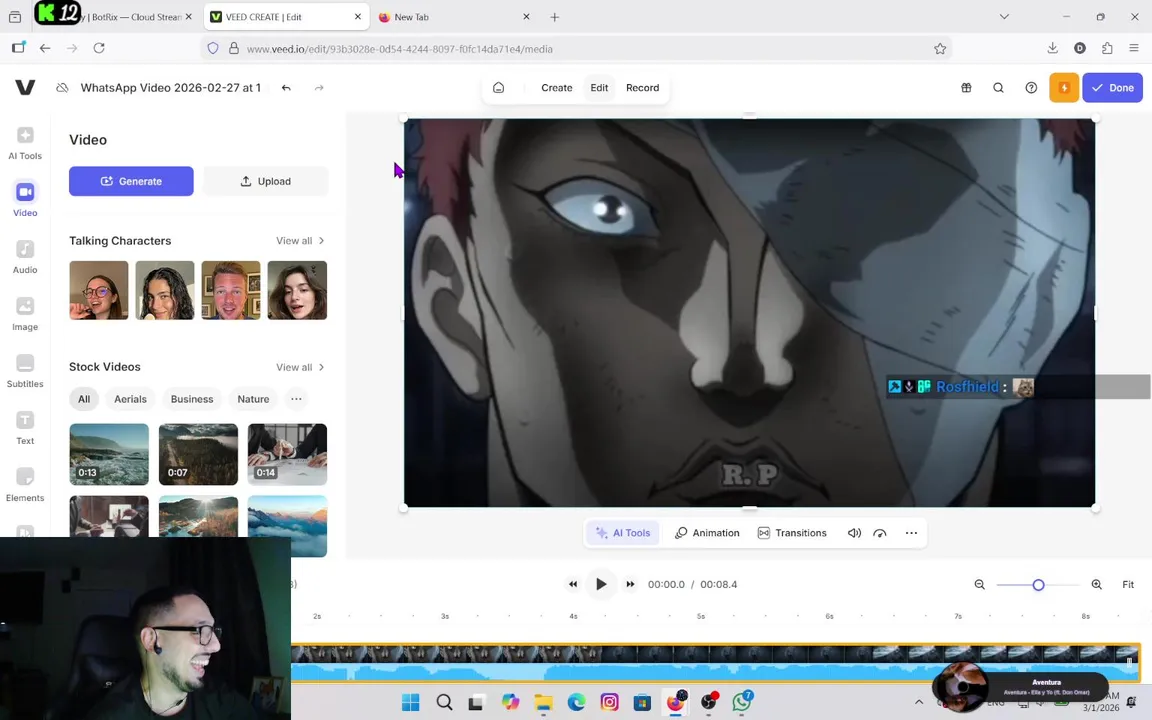Undo the last edit
The height and width of the screenshot is (720, 1152).
pos(287,87)
